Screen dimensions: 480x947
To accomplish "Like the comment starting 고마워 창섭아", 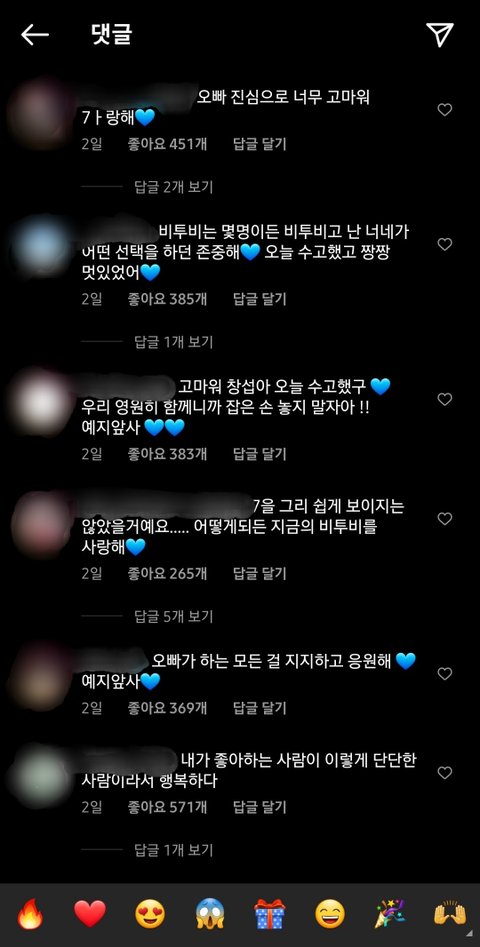I will point(445,399).
